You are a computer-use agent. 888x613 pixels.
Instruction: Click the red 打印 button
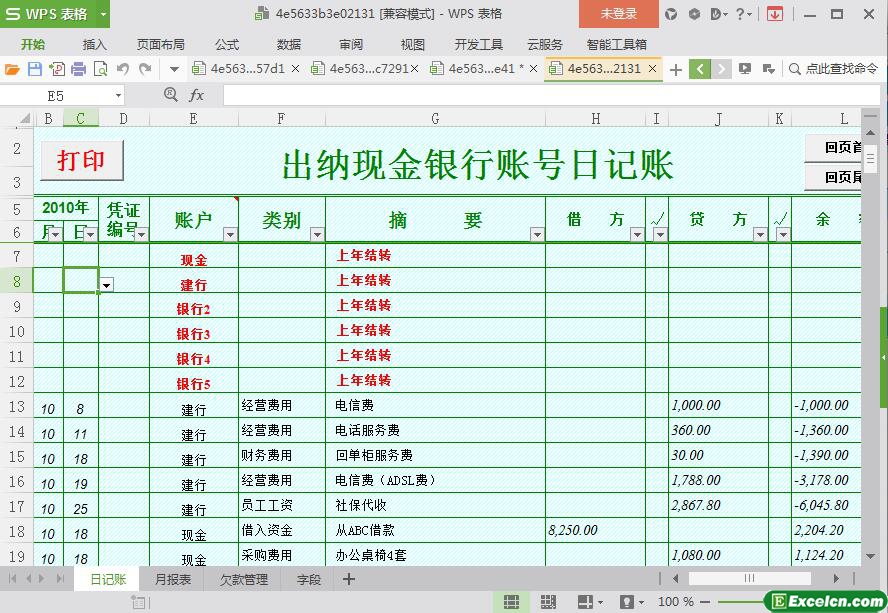(x=81, y=161)
